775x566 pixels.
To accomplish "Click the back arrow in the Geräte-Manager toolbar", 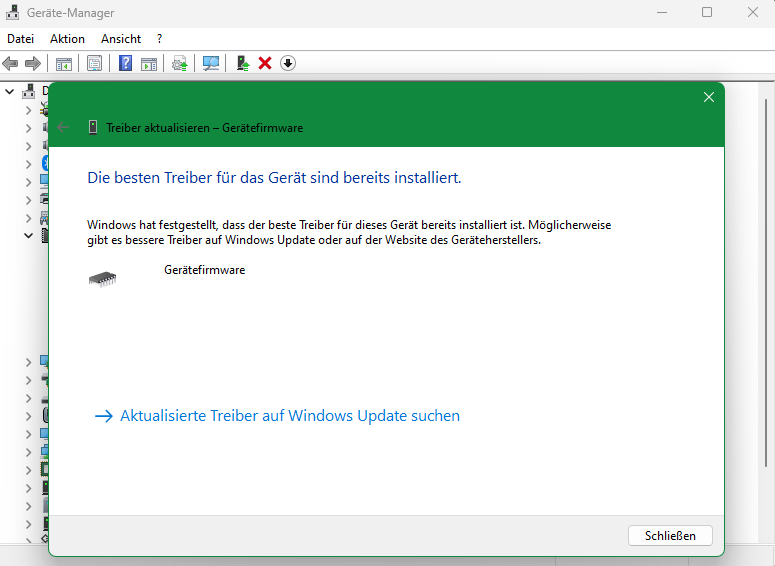I will click(x=11, y=63).
